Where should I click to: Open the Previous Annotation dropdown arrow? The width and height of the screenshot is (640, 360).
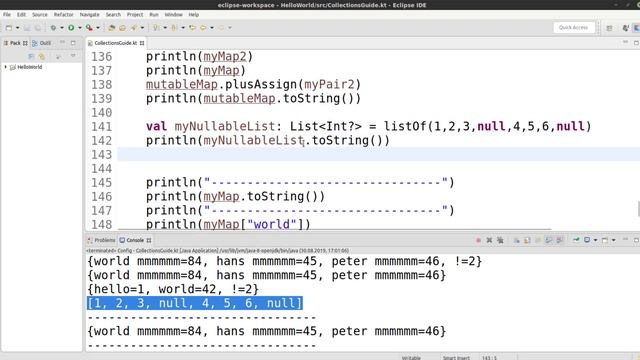point(183,28)
